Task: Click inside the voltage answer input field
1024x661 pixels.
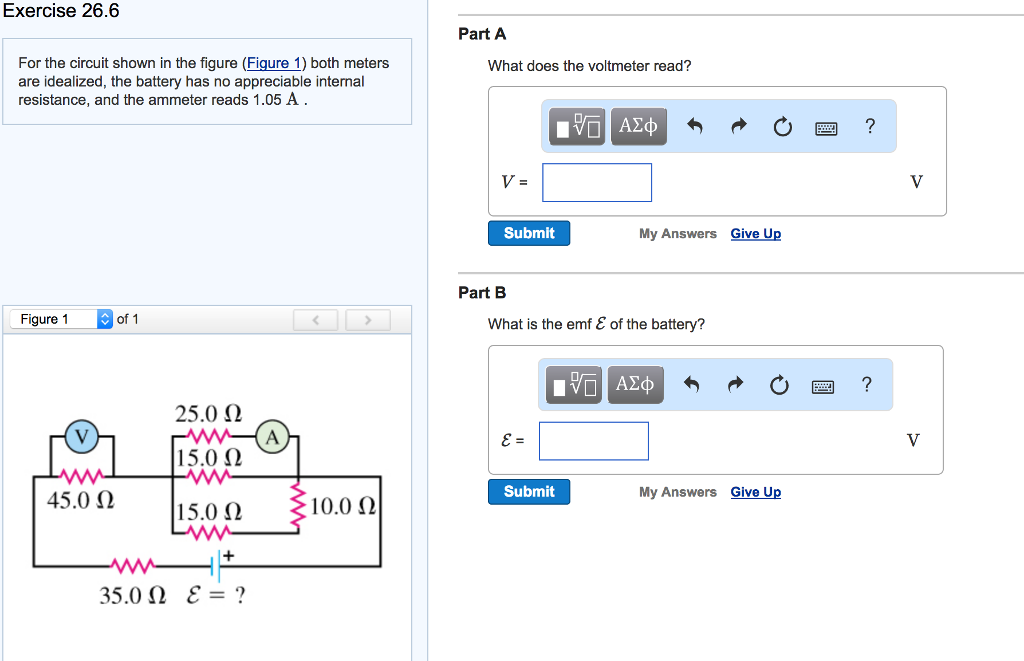Action: (596, 182)
